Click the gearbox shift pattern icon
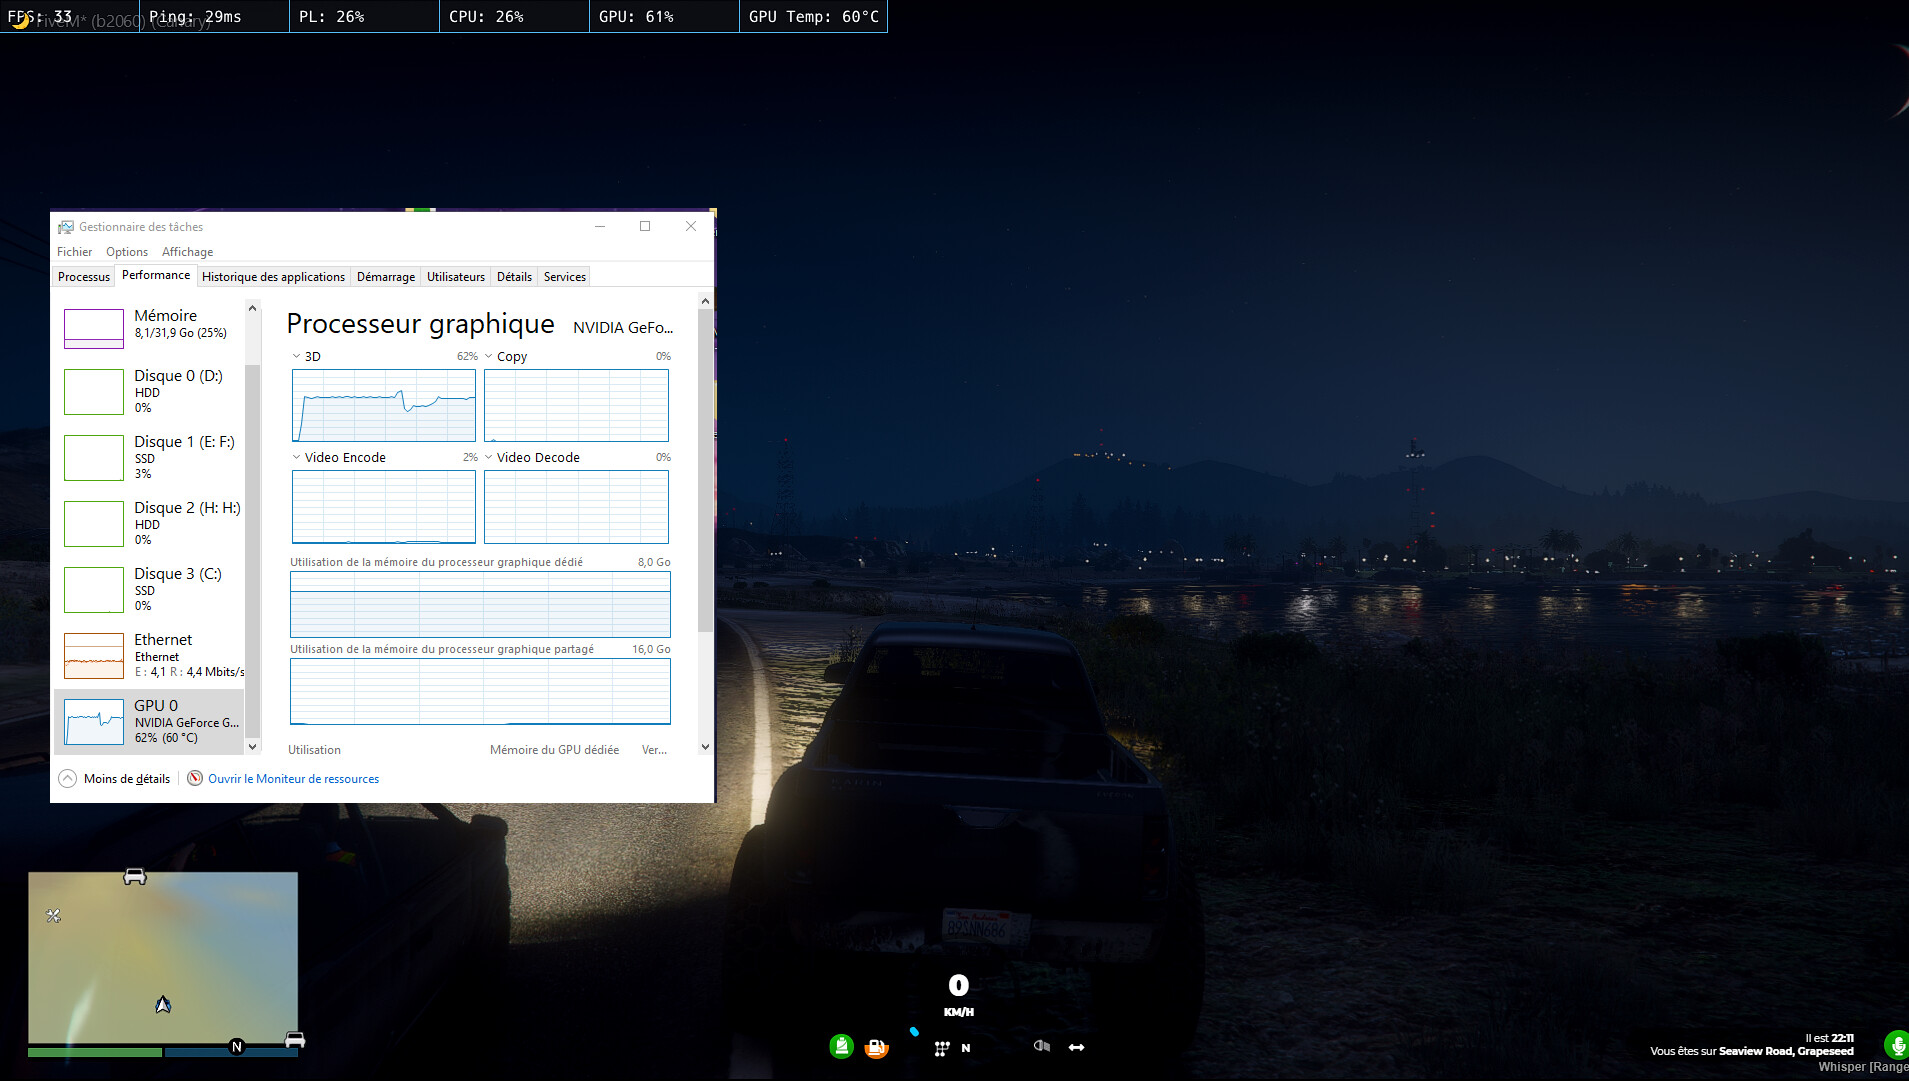This screenshot has height=1081, width=1909. pos(941,1047)
